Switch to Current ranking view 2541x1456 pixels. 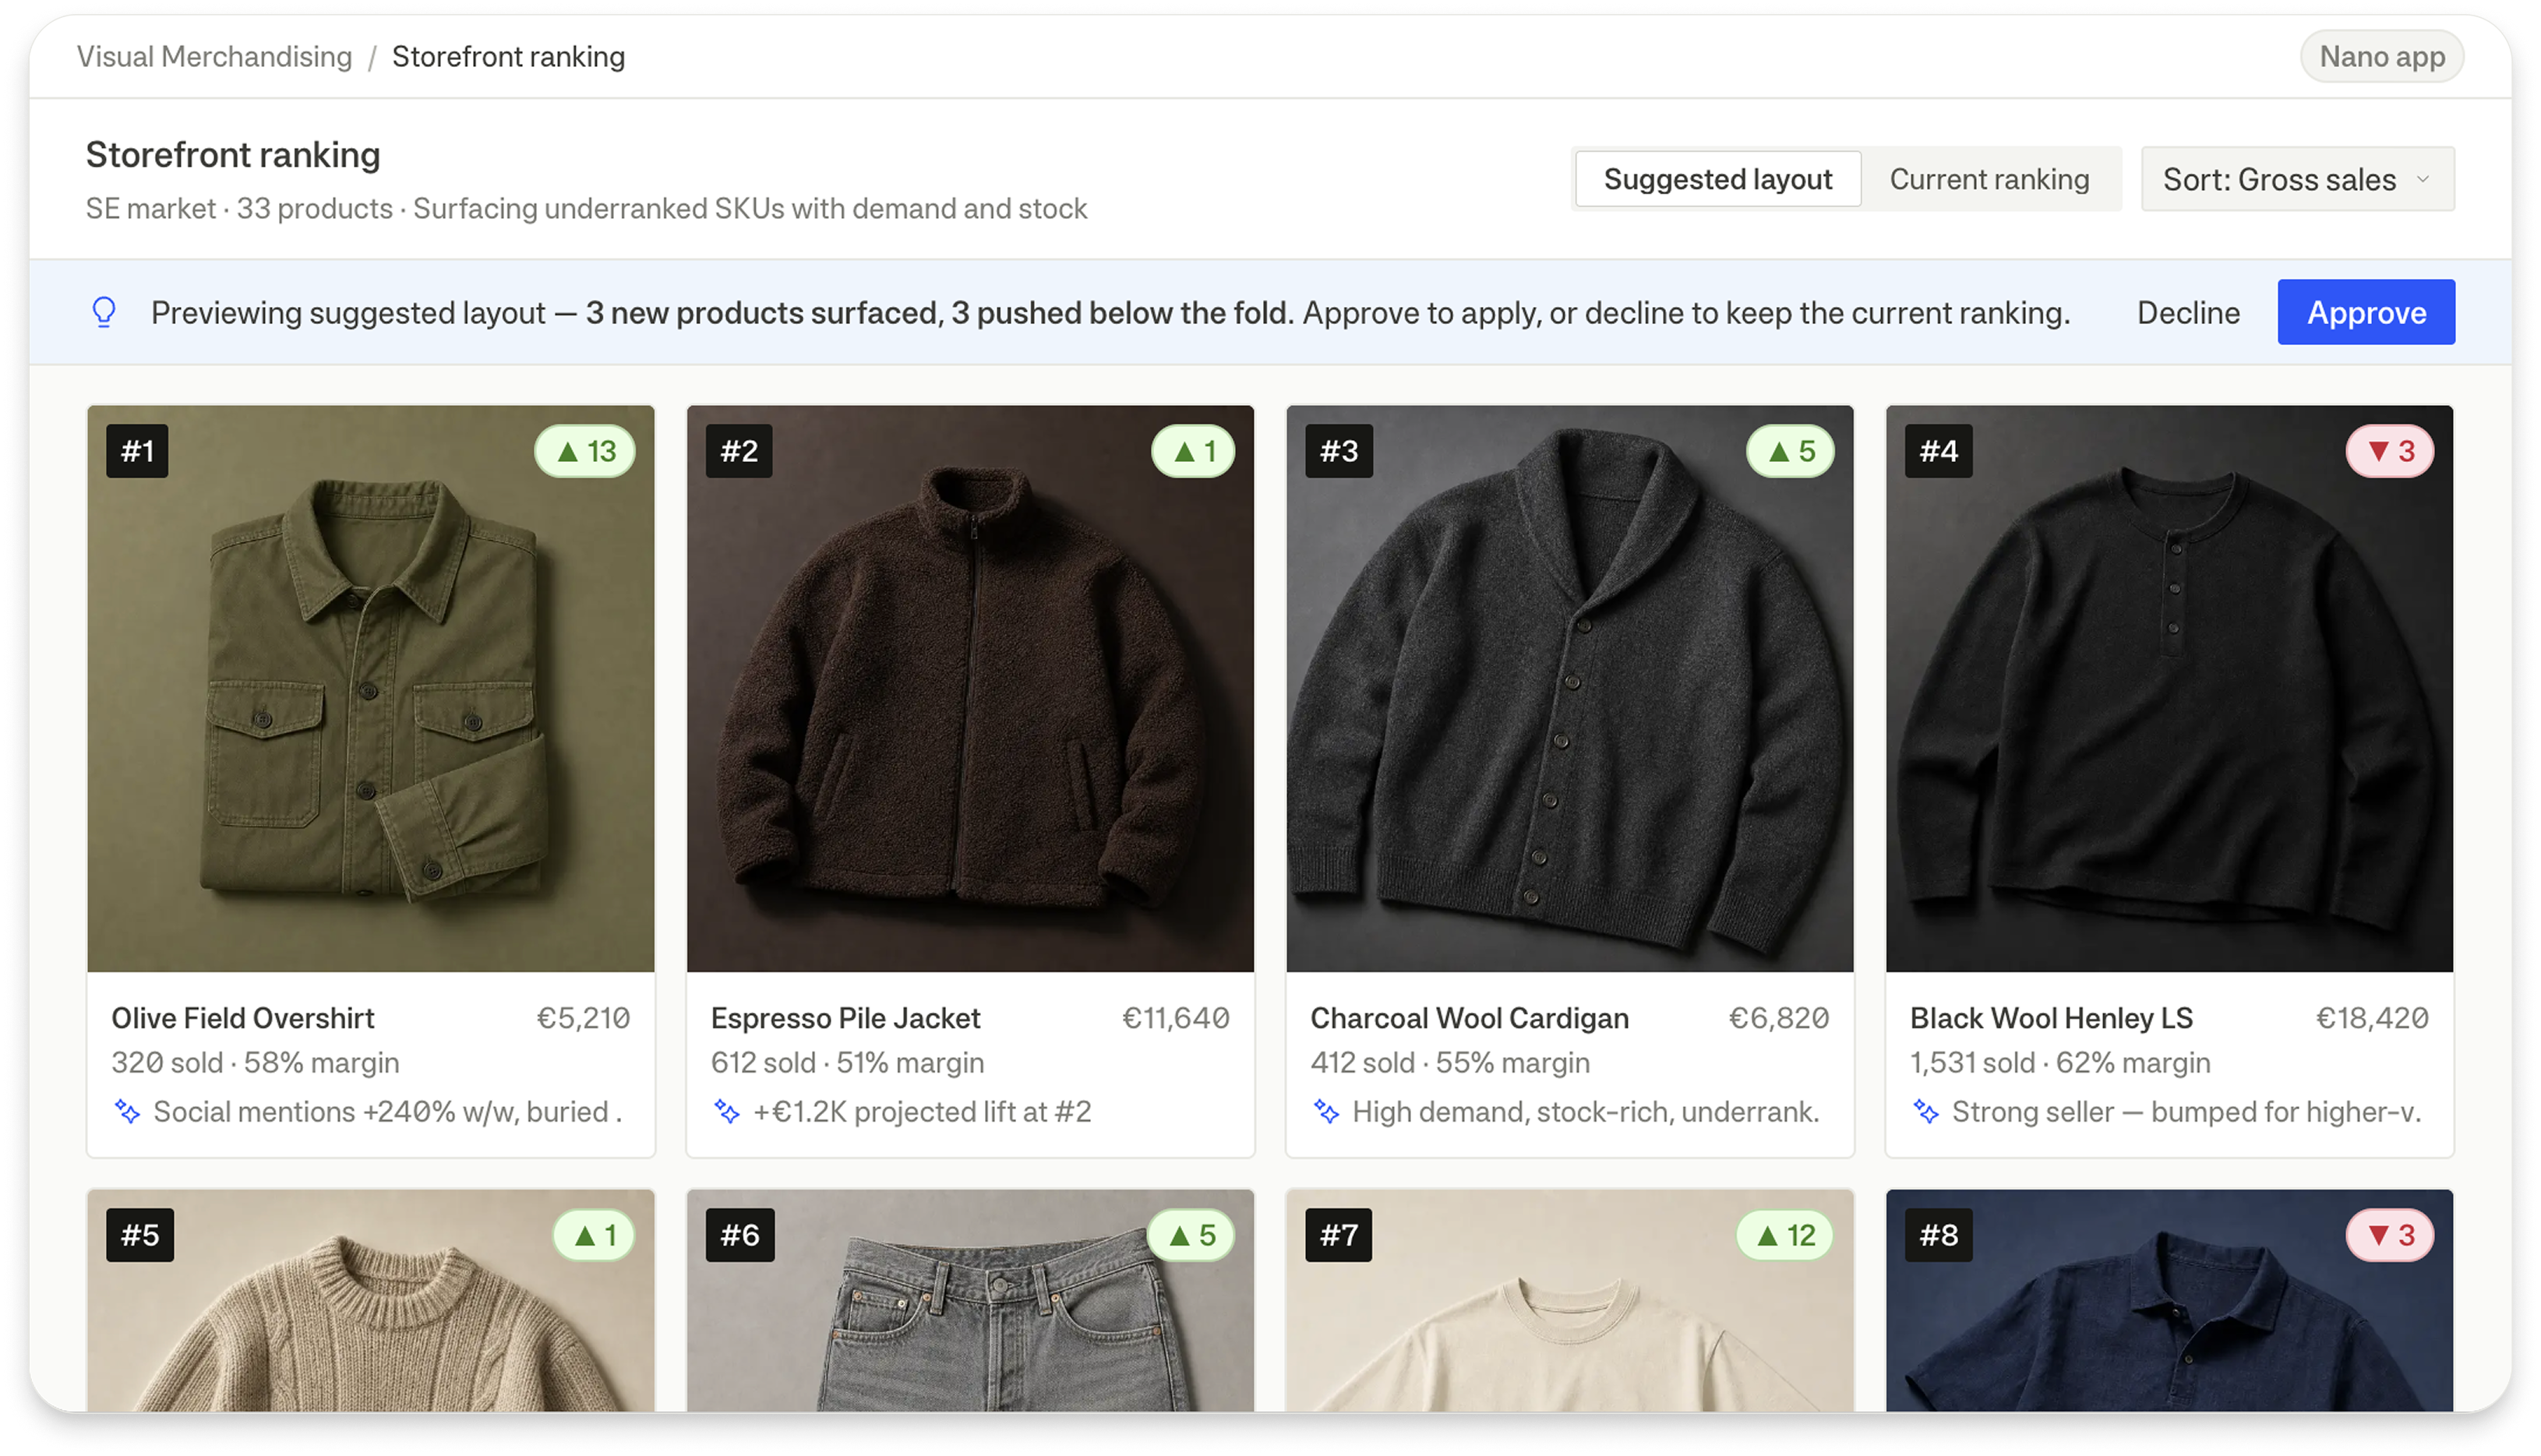click(x=1989, y=179)
